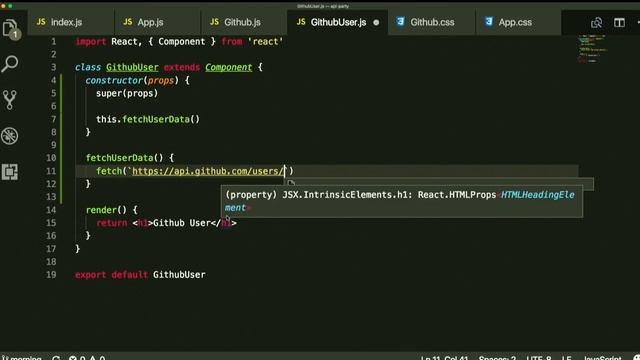Click the 'fetch' call on line 11

click(109, 171)
